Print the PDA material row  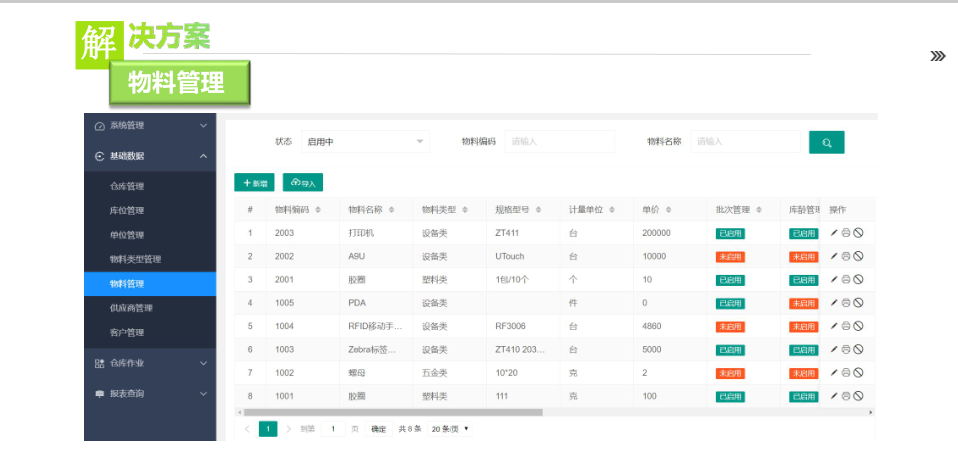846,303
